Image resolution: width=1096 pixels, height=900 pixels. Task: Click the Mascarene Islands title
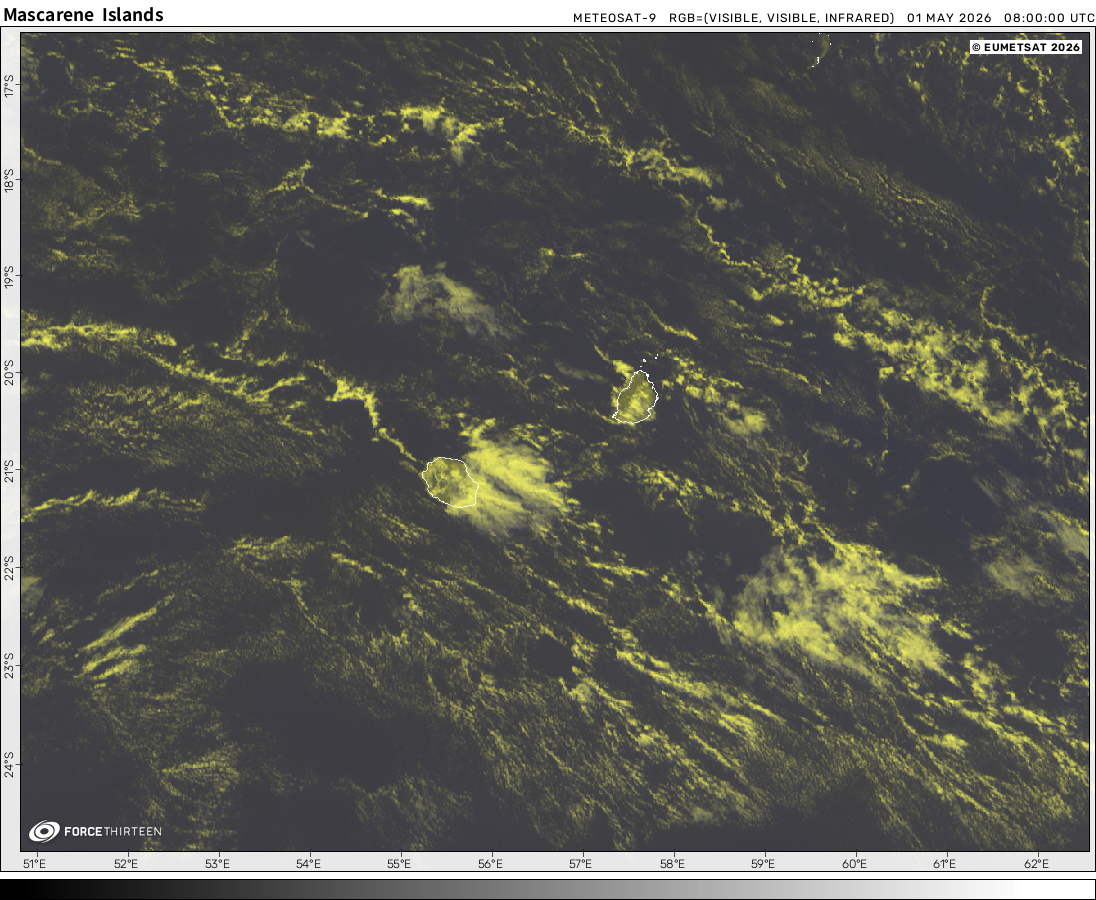83,15
